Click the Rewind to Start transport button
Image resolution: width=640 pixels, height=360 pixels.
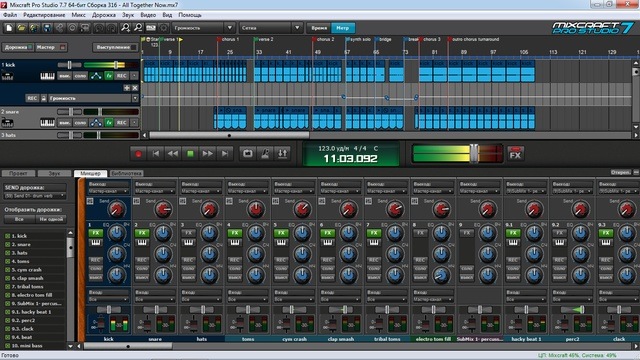(x=156, y=154)
